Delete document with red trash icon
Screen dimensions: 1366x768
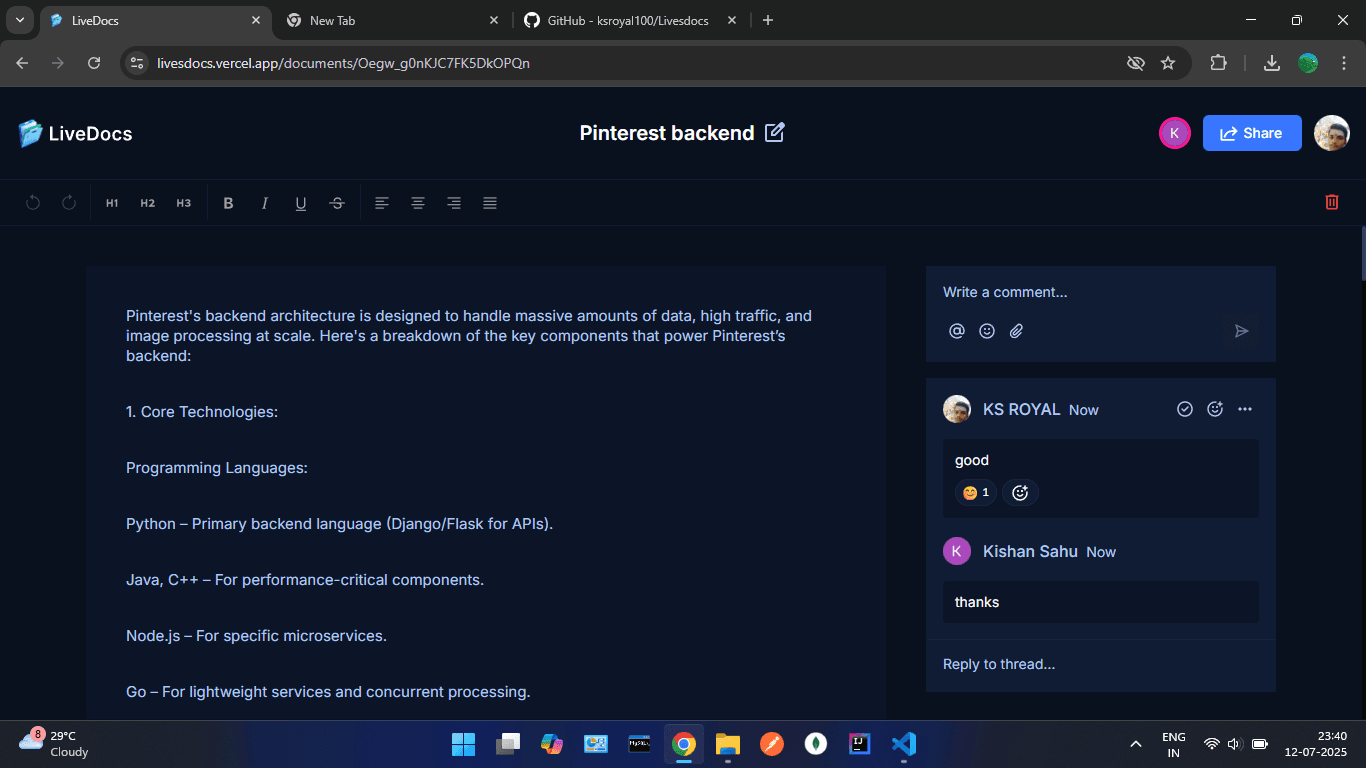tap(1332, 202)
